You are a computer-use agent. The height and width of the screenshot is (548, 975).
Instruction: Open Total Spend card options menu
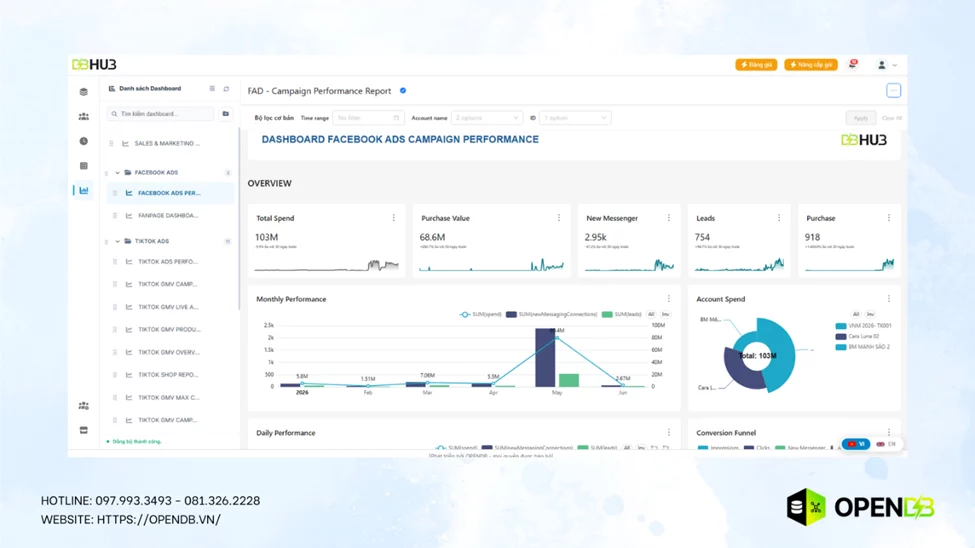394,218
